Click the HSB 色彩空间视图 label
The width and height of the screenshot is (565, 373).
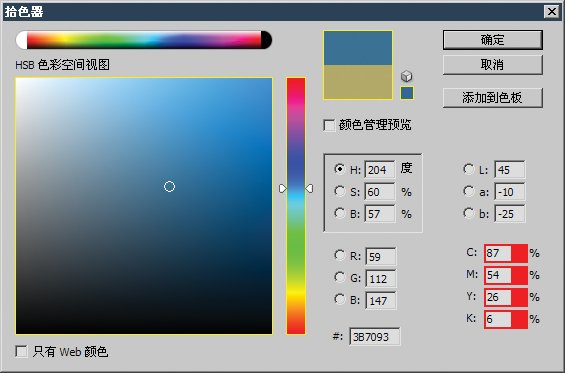click(x=62, y=65)
